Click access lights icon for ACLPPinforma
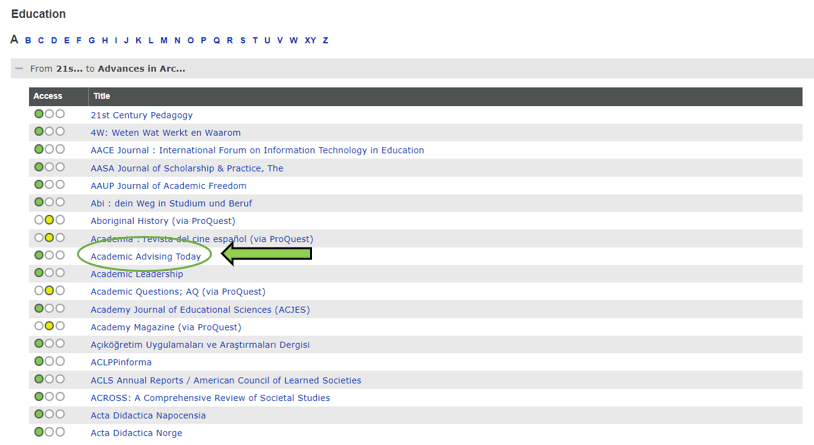The height and width of the screenshot is (445, 814). pyautogui.click(x=49, y=361)
